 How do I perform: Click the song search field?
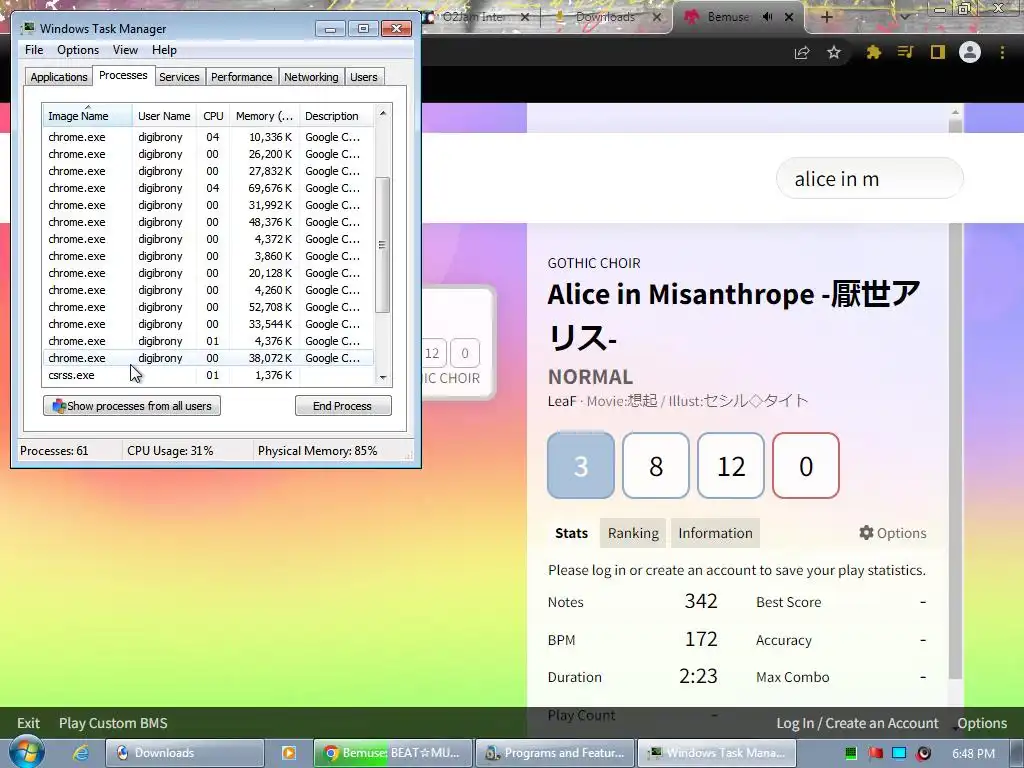pyautogui.click(x=869, y=178)
